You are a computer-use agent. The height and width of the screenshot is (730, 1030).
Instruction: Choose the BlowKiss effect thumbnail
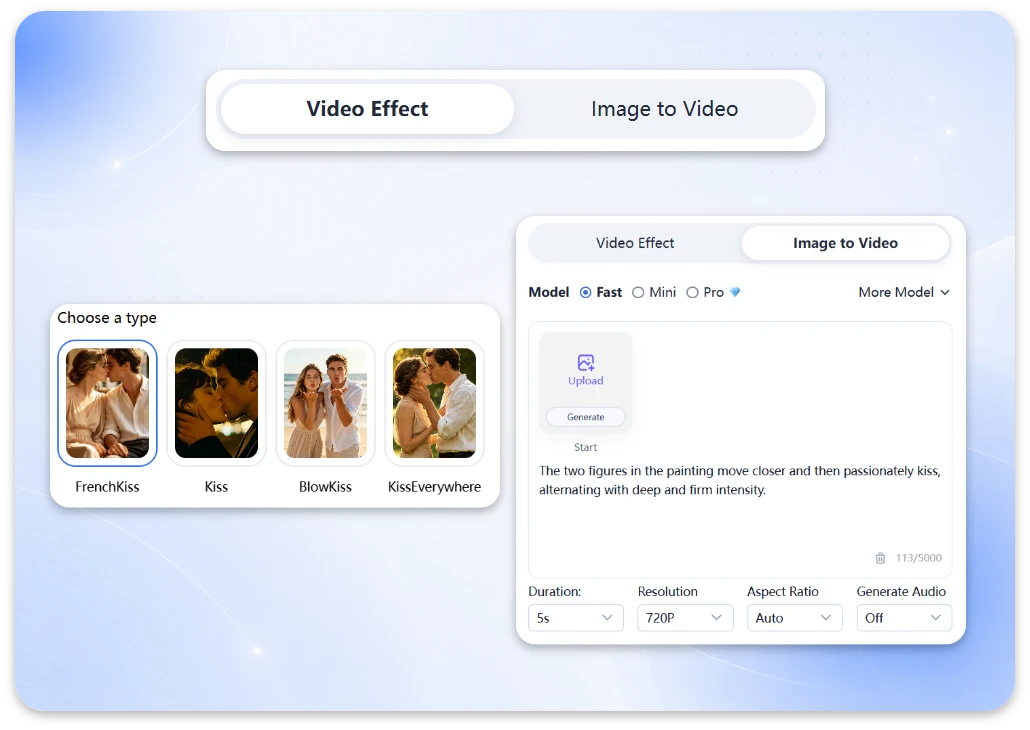(325, 403)
